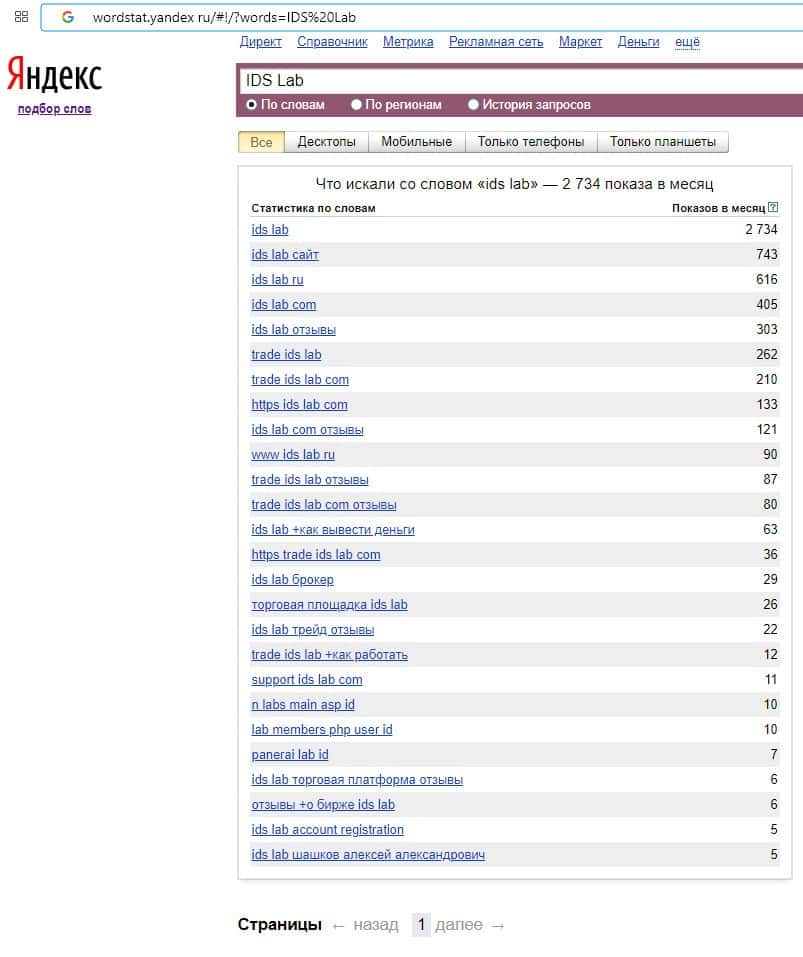Open the lab members php user id link
The height and width of the screenshot is (957, 803).
coord(322,730)
